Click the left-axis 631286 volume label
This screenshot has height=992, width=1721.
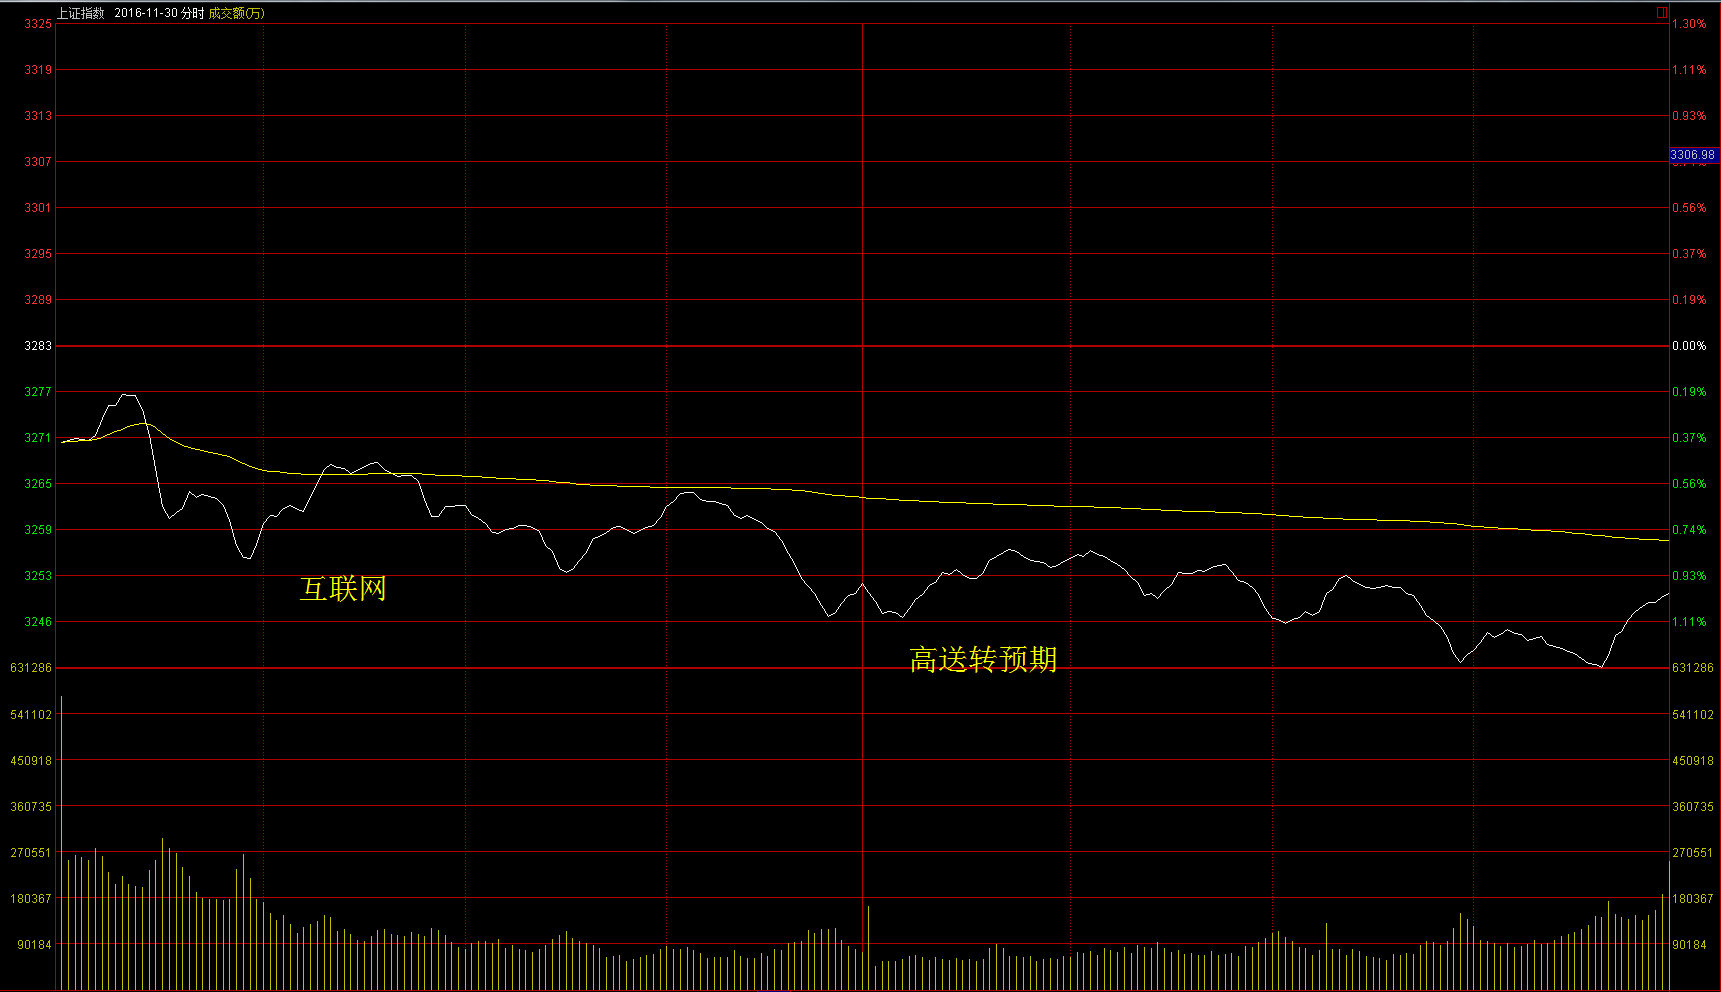[31, 668]
